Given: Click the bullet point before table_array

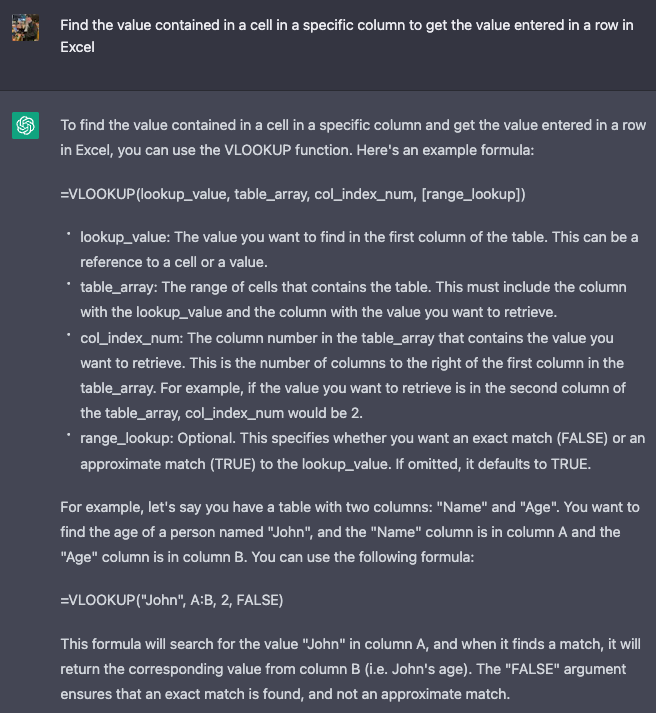Looking at the screenshot, I should pos(69,285).
